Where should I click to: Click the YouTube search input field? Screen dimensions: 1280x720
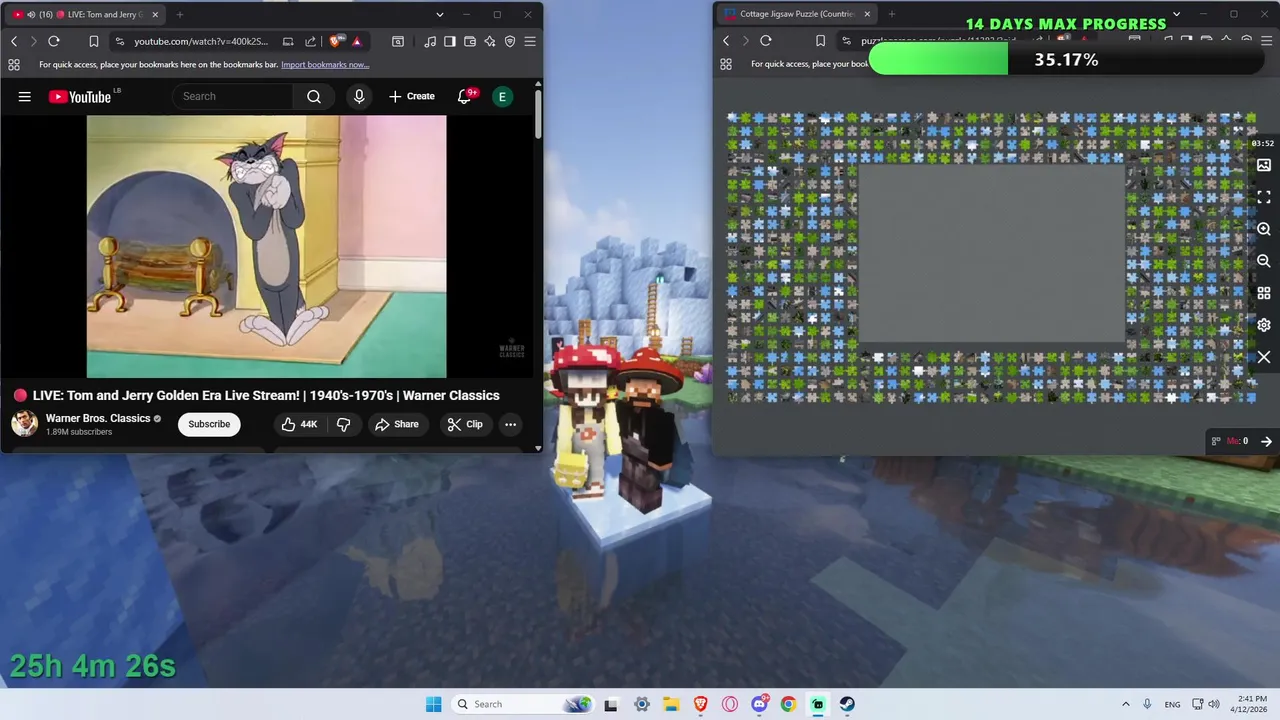click(233, 96)
